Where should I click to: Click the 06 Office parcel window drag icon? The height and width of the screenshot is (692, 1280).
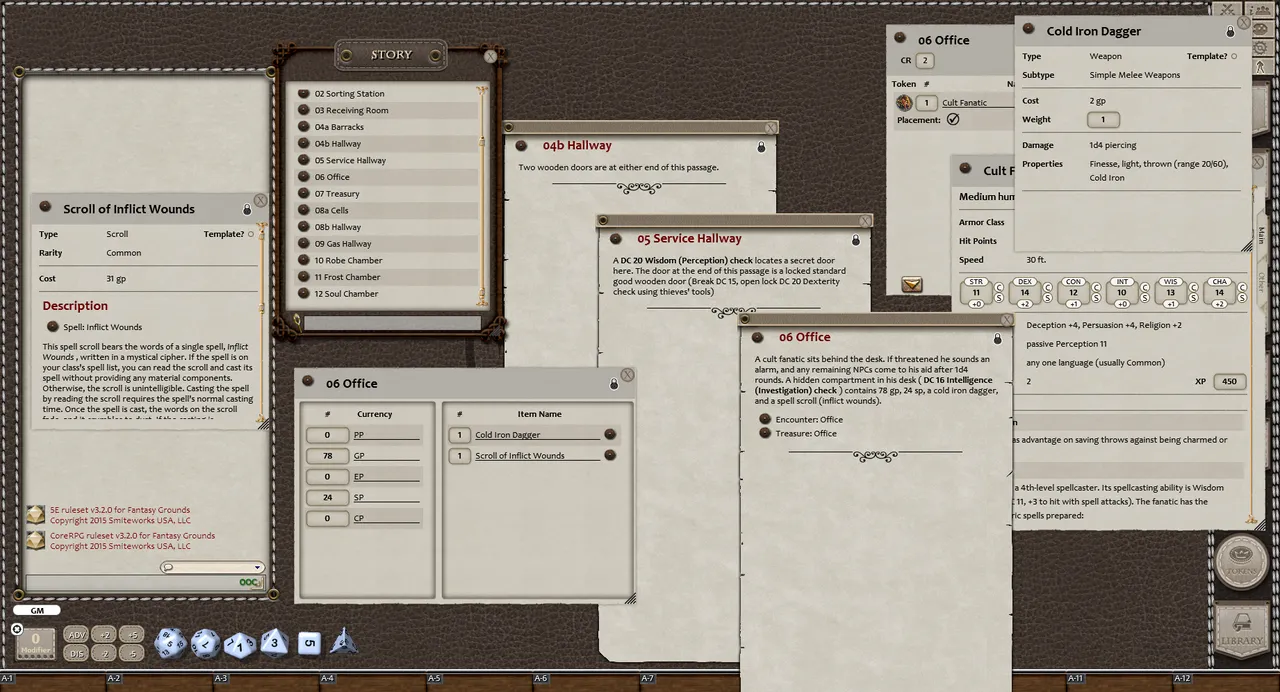click(310, 383)
